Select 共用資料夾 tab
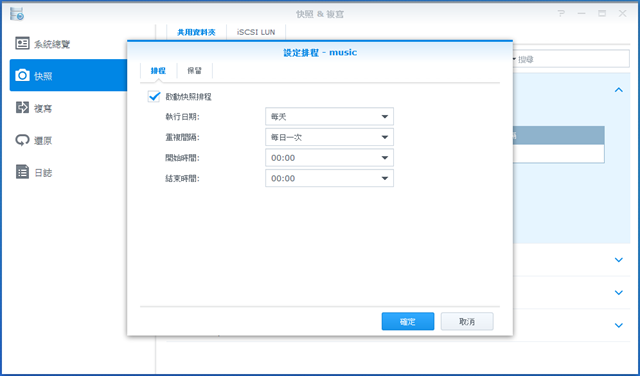The image size is (640, 376). (x=196, y=32)
